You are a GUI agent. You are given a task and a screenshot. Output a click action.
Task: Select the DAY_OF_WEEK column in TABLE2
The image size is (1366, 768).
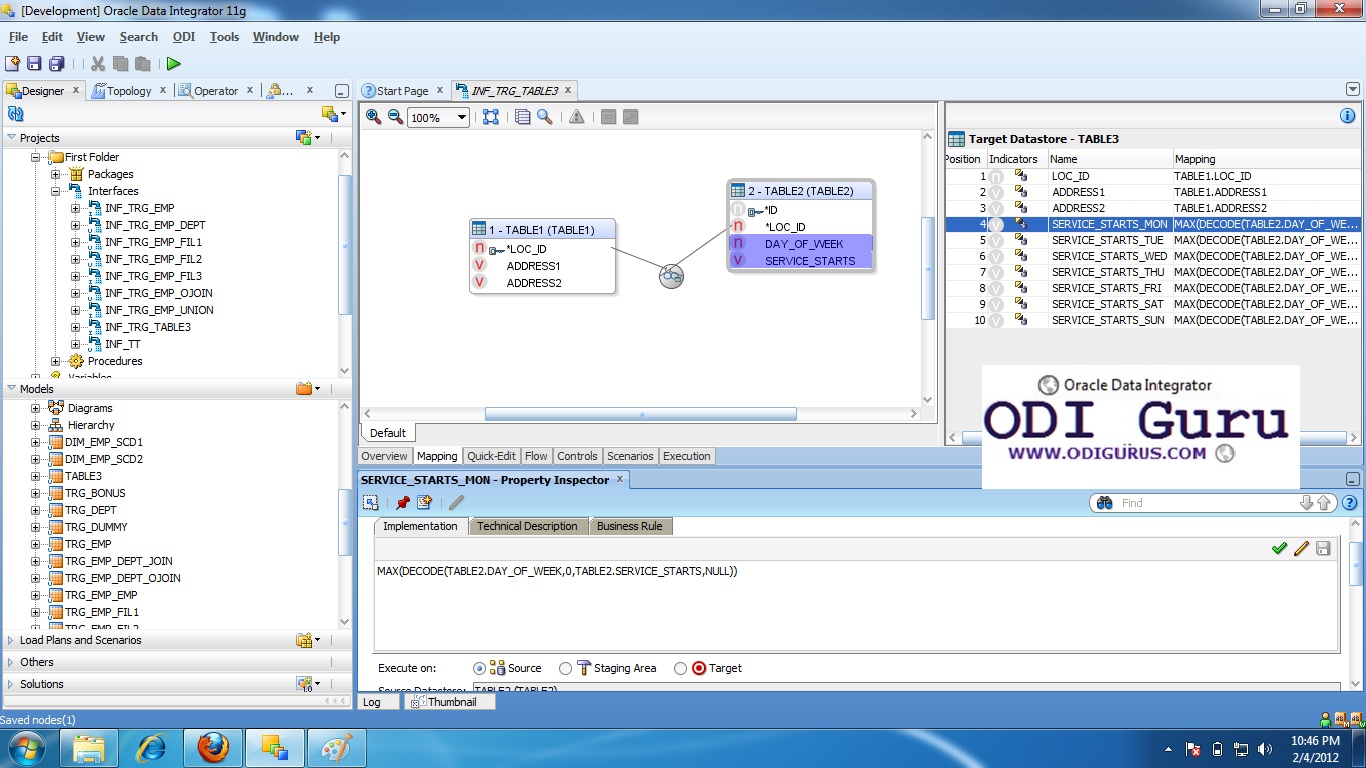pos(803,244)
